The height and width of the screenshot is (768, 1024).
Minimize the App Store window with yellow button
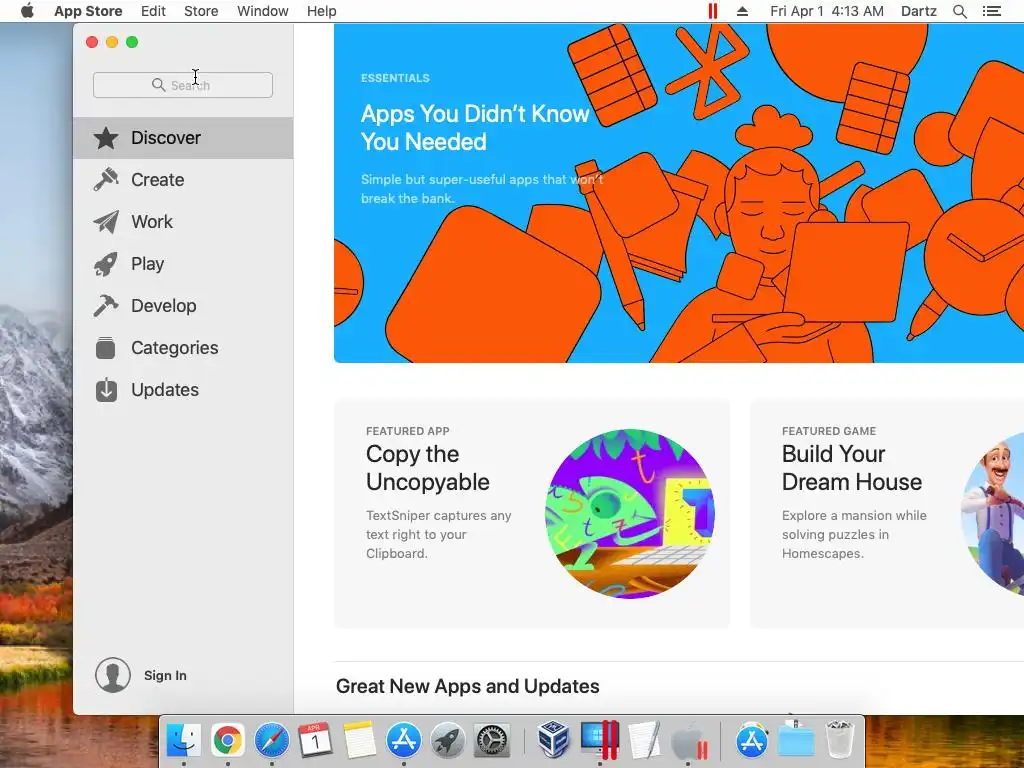coord(112,42)
